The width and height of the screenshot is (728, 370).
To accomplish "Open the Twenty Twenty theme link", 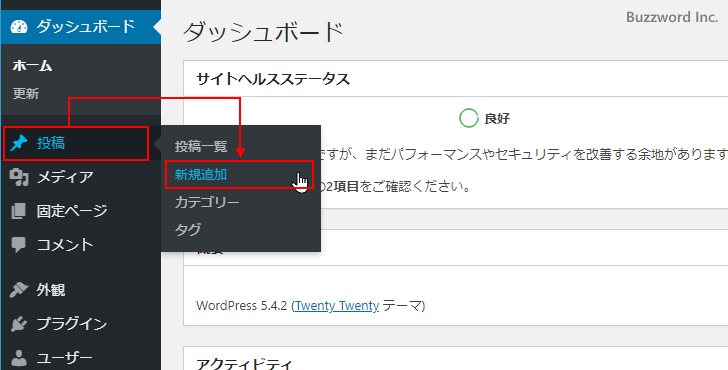I will [x=337, y=306].
